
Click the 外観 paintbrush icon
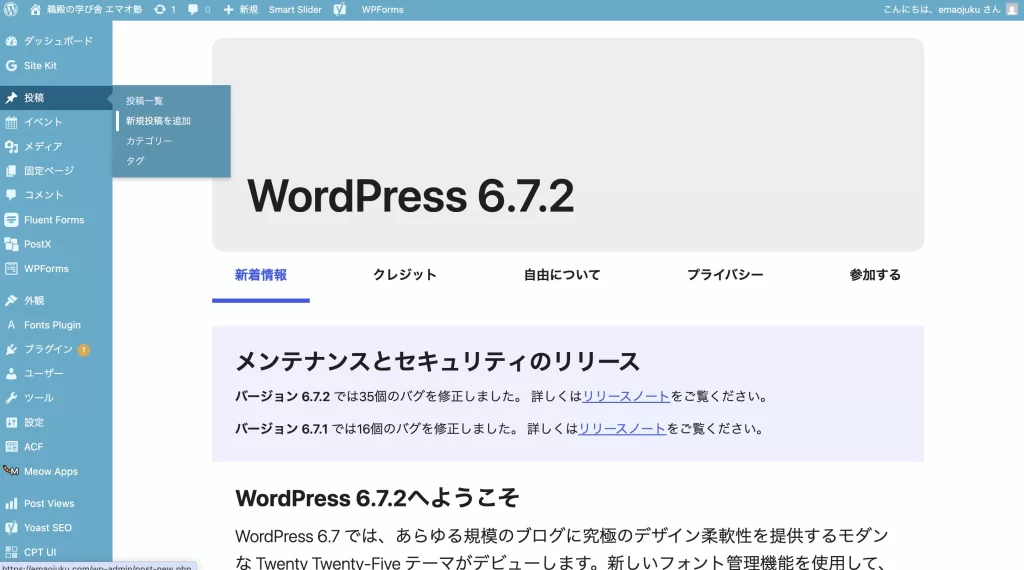point(11,300)
